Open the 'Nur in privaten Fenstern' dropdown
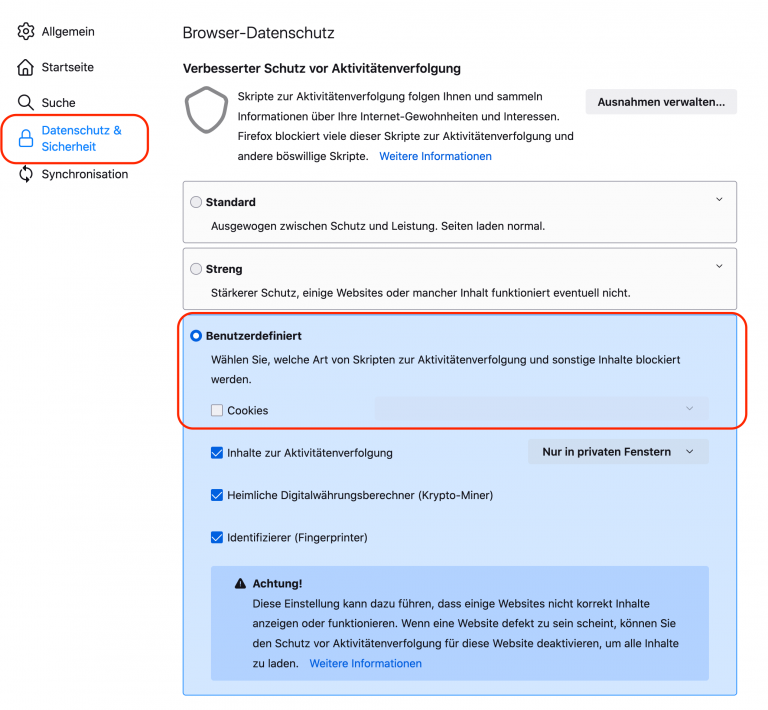The image size is (768, 710). pos(618,452)
